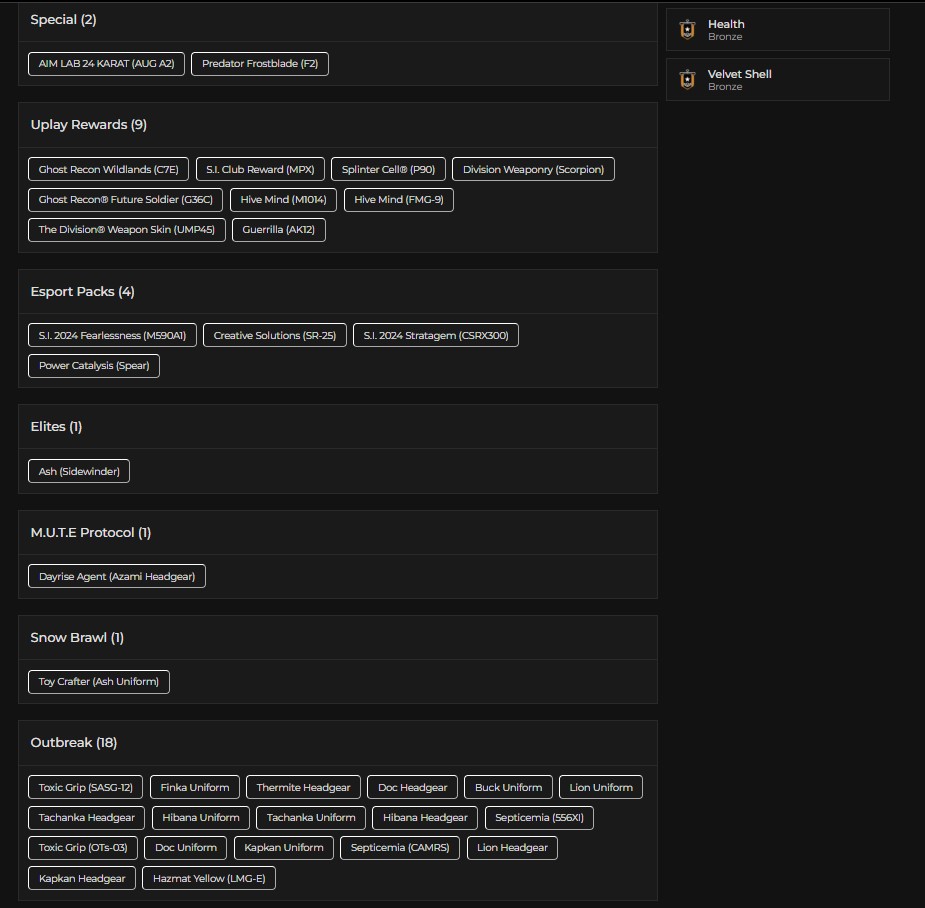This screenshot has height=908, width=925.
Task: Select the Ash (Sidewinder) elite skin
Action: (79, 471)
